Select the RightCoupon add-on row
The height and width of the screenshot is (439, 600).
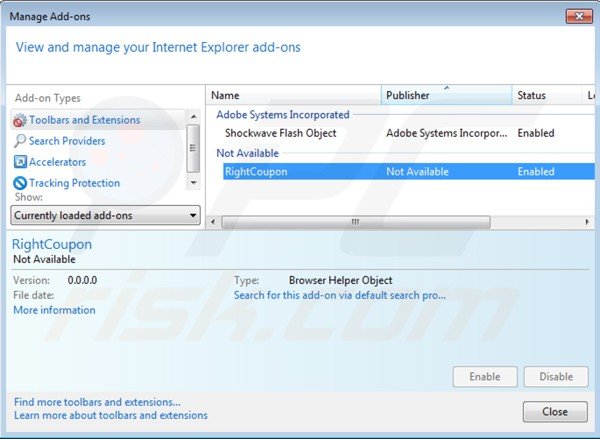tap(409, 171)
